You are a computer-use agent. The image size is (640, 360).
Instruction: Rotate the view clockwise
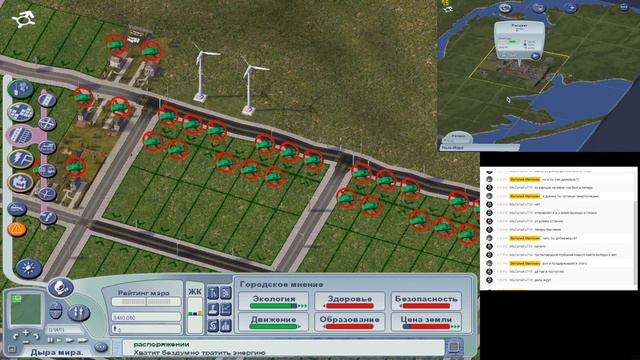(36, 337)
